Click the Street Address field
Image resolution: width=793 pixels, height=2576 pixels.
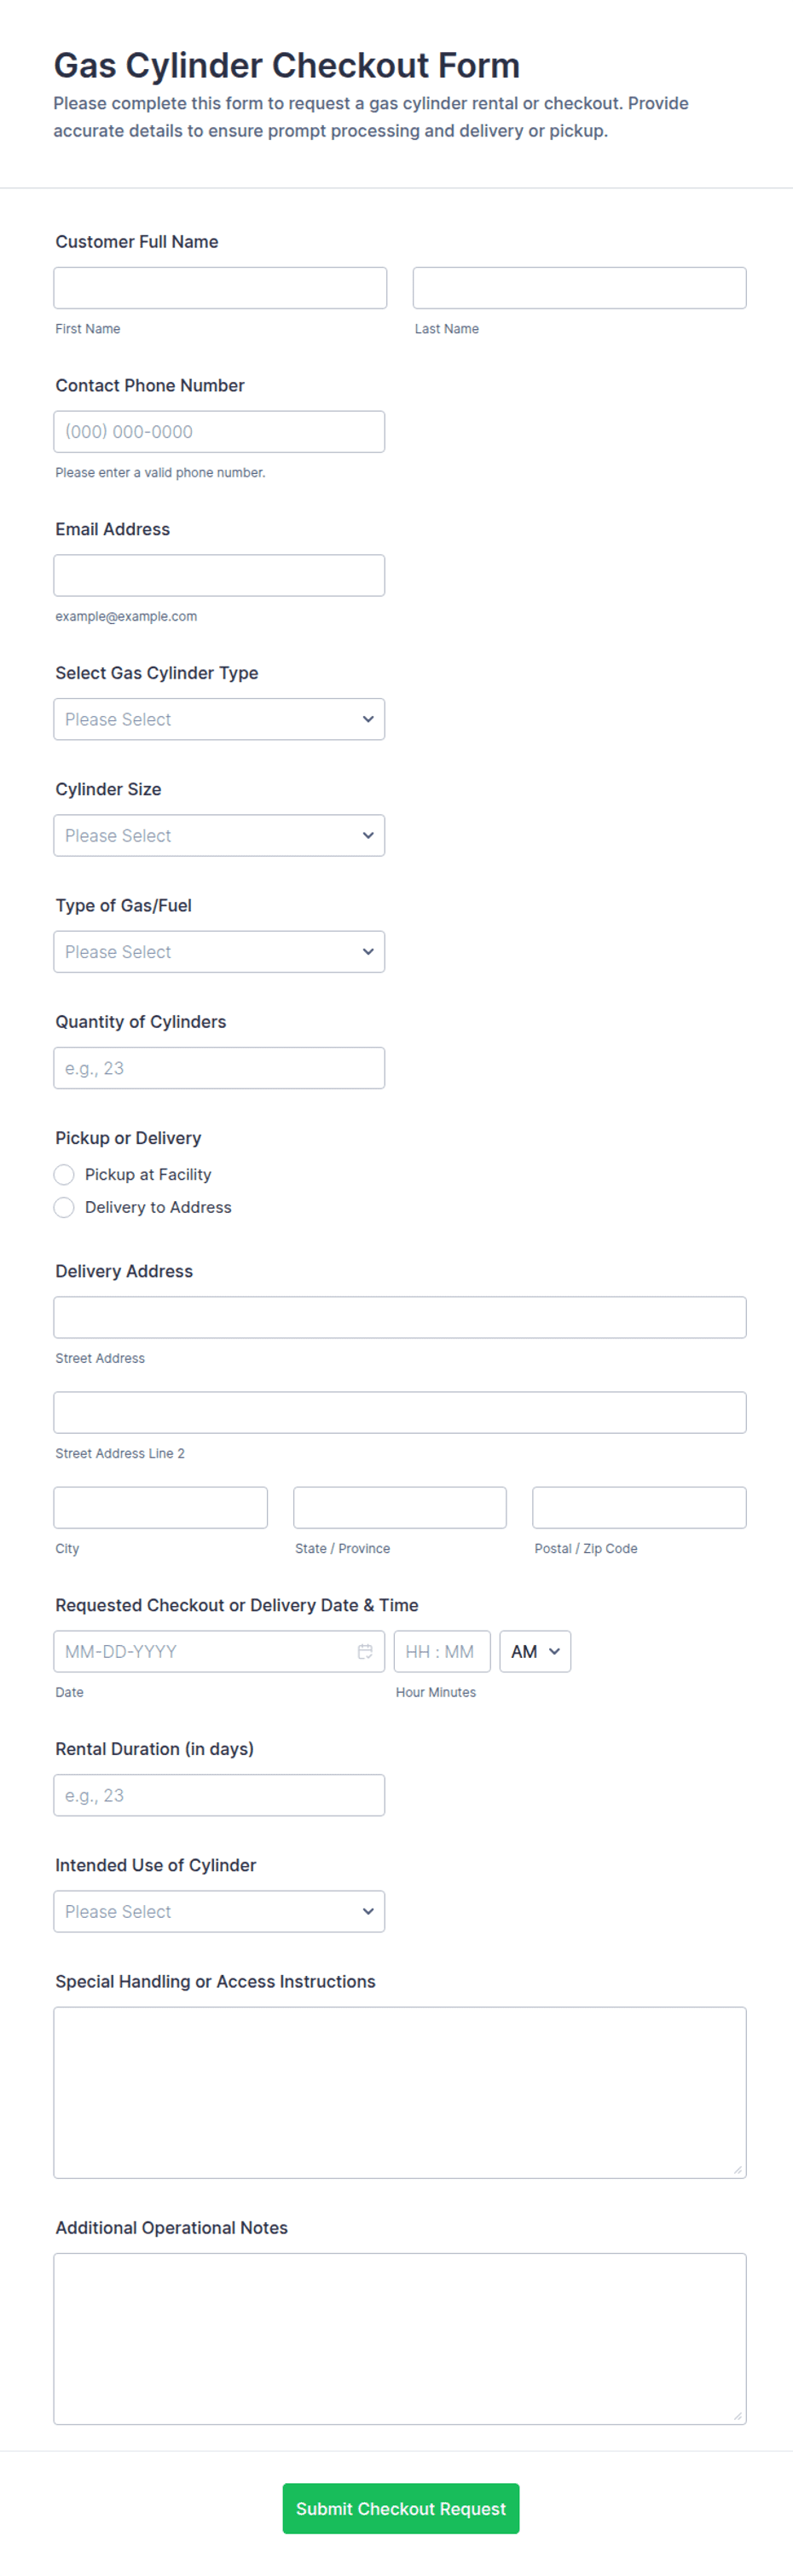pos(399,1317)
